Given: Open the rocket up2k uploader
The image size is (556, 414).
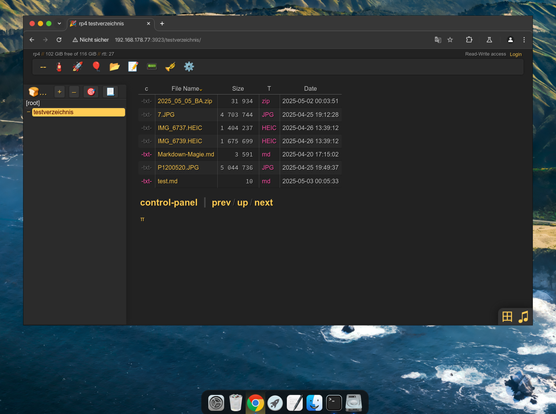Looking at the screenshot, I should [77, 67].
